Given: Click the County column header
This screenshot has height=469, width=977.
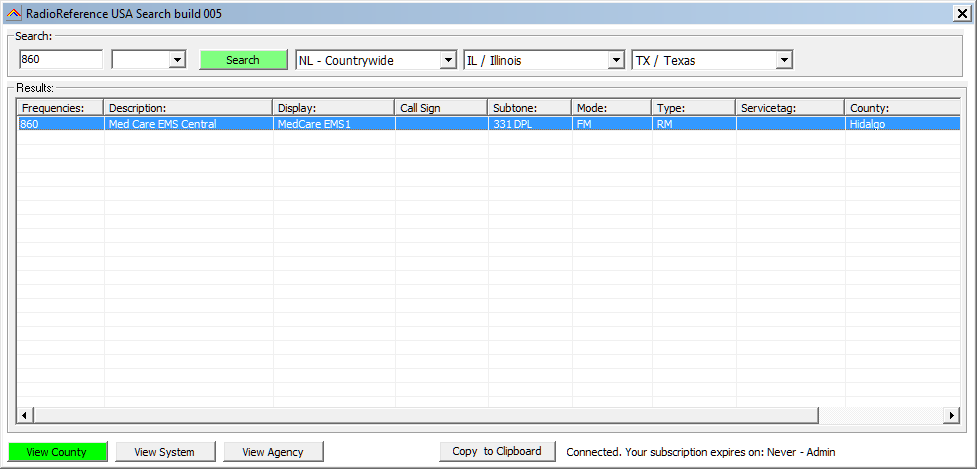Looking at the screenshot, I should pyautogui.click(x=902, y=108).
